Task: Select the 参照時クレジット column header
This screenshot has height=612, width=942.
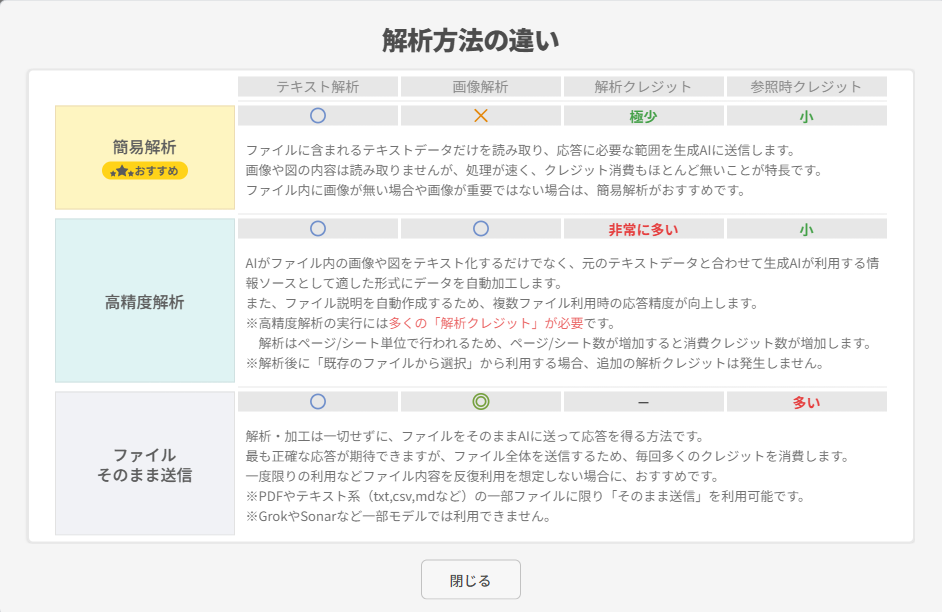Action: point(806,86)
